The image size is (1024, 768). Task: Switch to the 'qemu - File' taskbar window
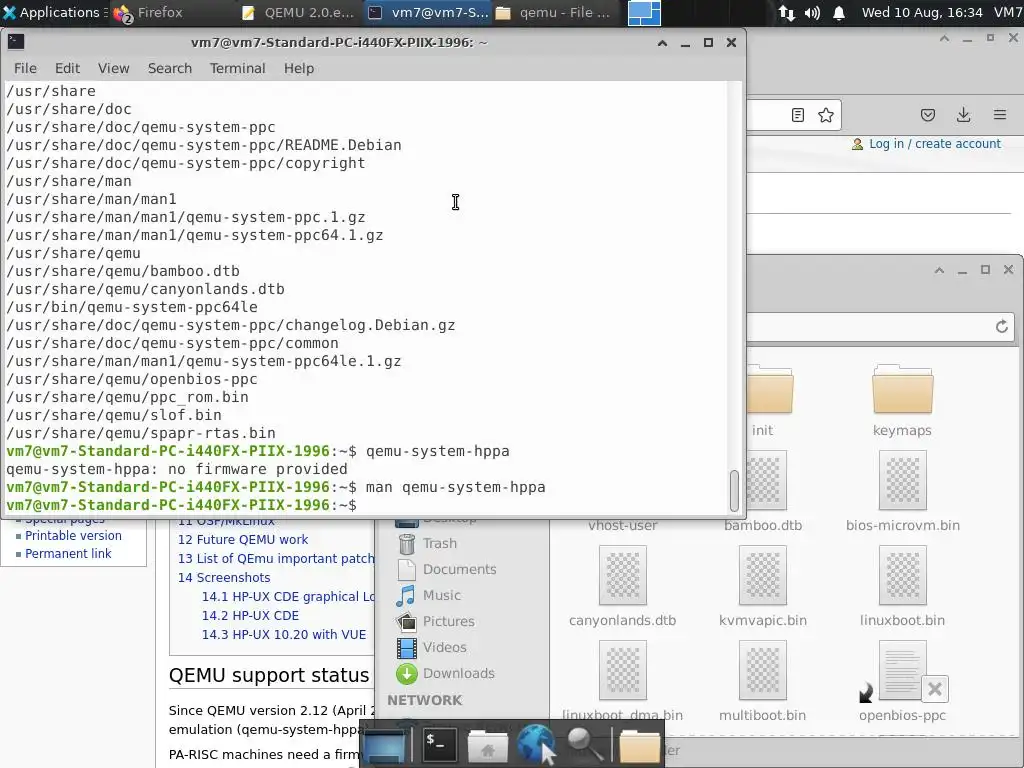(x=554, y=12)
